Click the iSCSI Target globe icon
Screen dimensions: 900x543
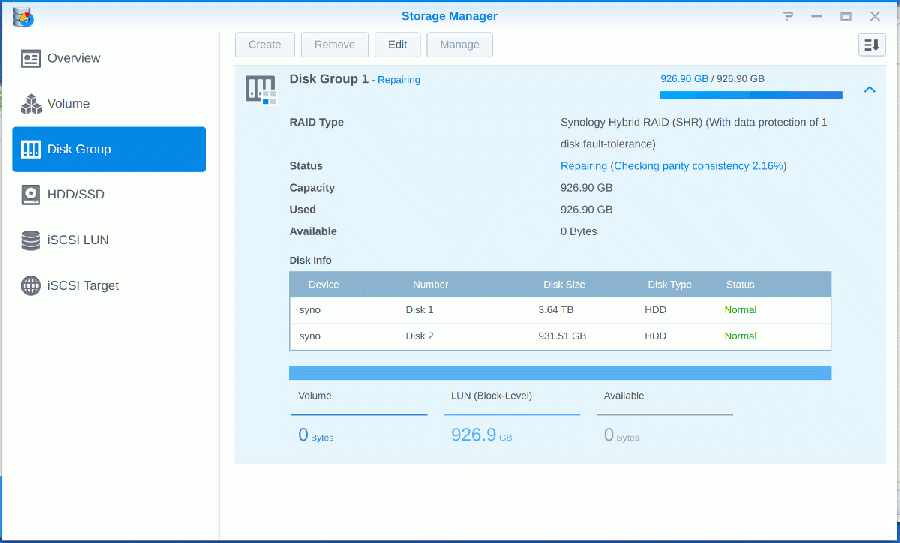pyautogui.click(x=31, y=285)
